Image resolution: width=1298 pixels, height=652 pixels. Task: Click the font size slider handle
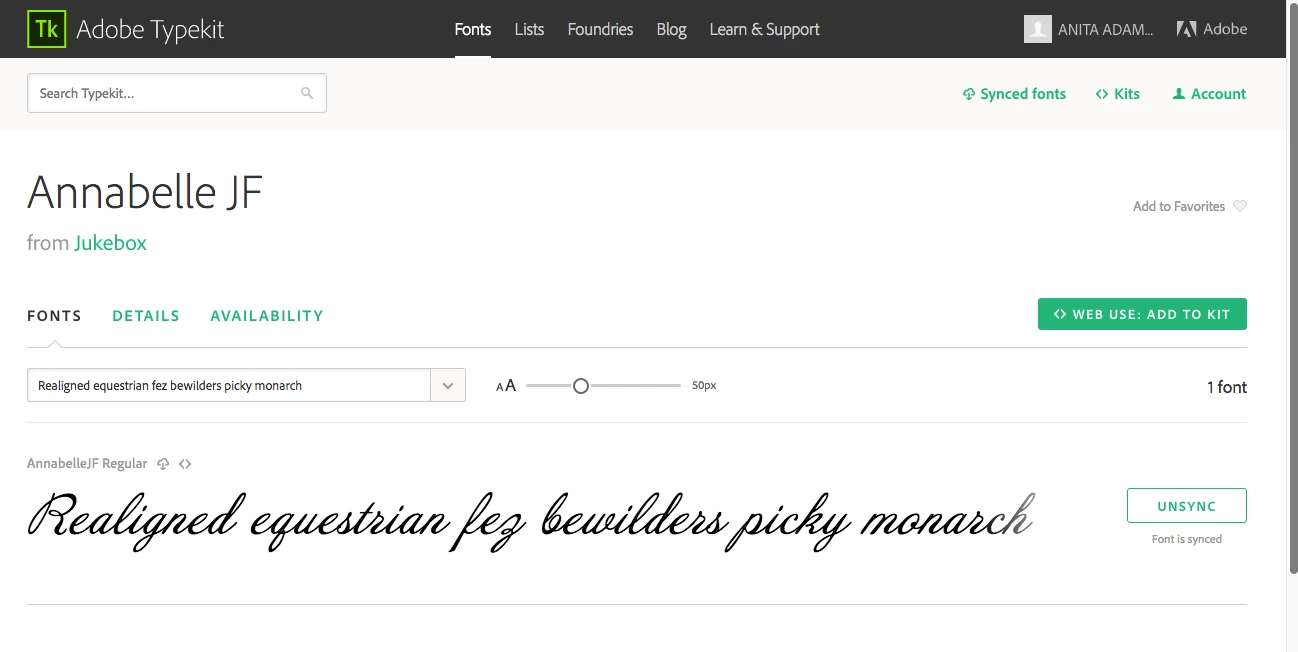coord(581,385)
